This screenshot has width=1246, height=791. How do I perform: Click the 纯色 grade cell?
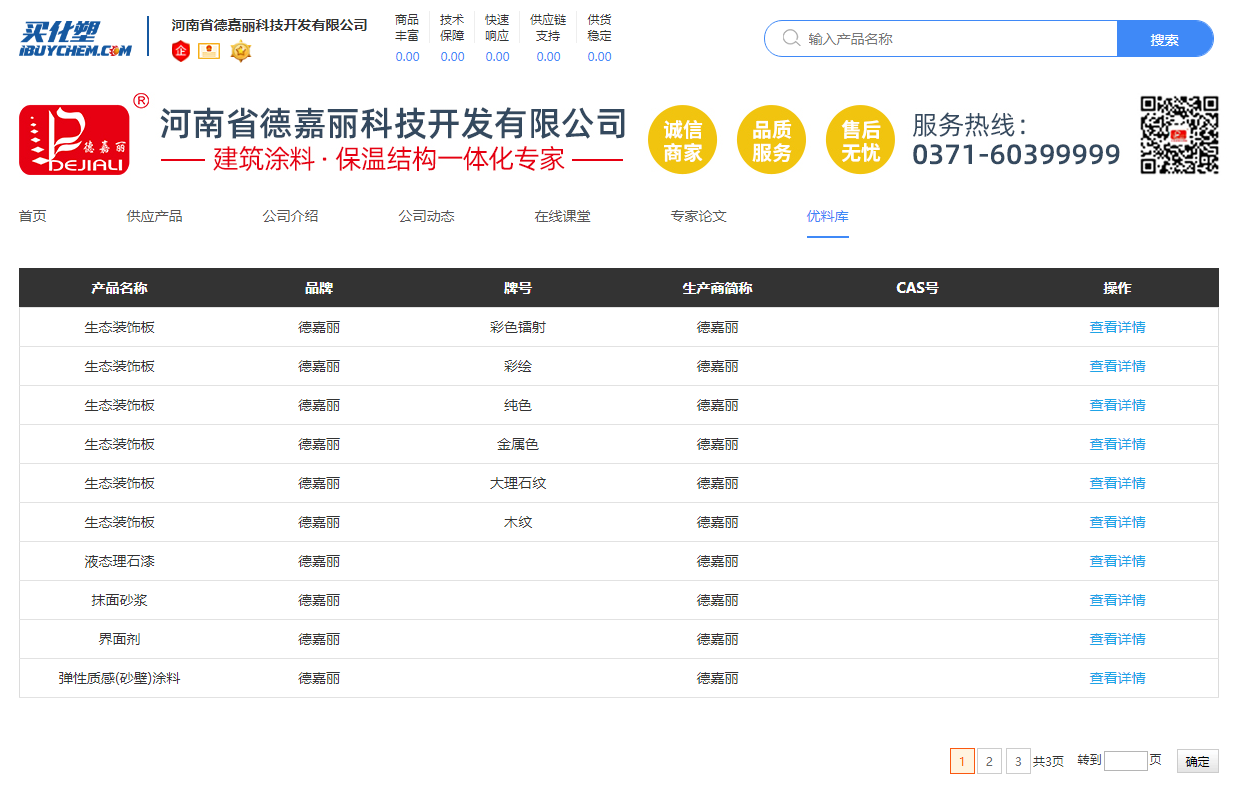tap(518, 405)
